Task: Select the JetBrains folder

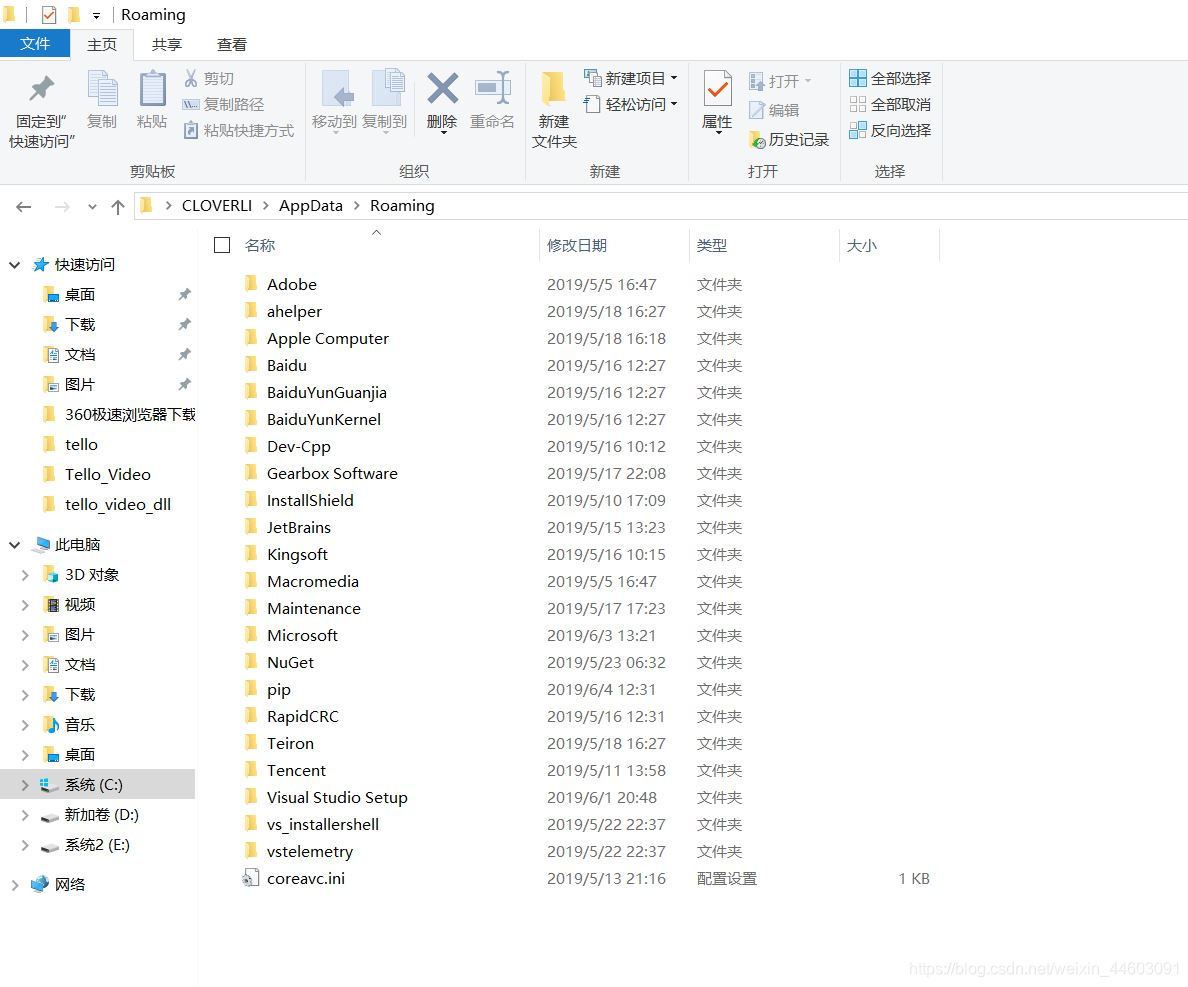Action: (299, 527)
